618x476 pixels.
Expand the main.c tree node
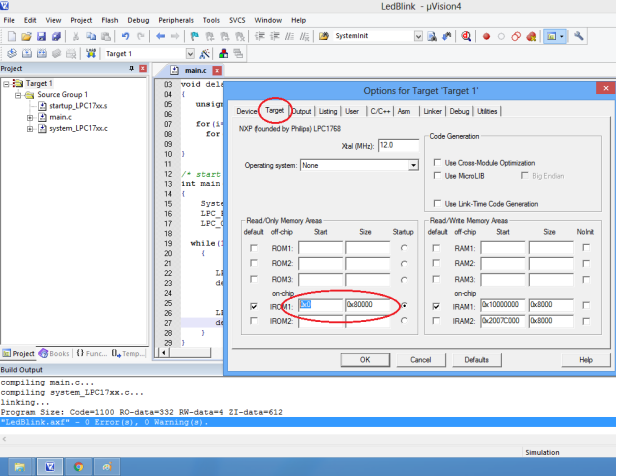click(x=30, y=117)
